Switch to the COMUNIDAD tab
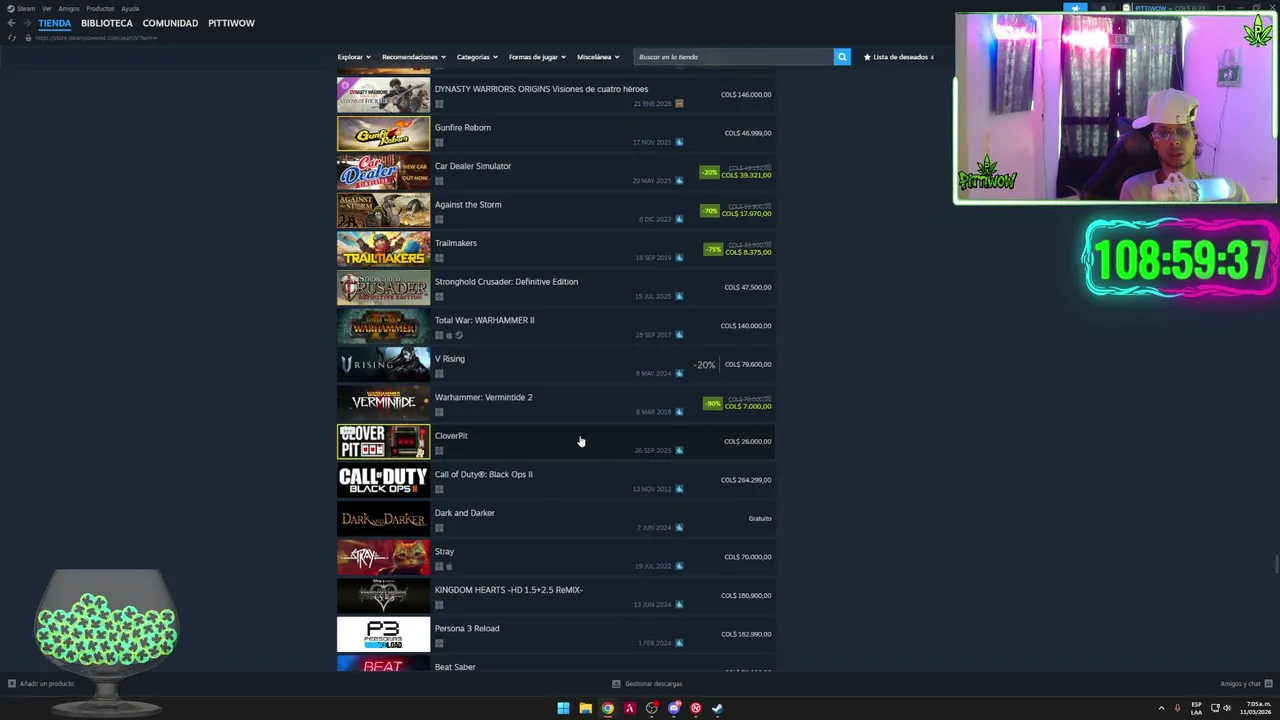This screenshot has width=1280, height=720. [170, 23]
